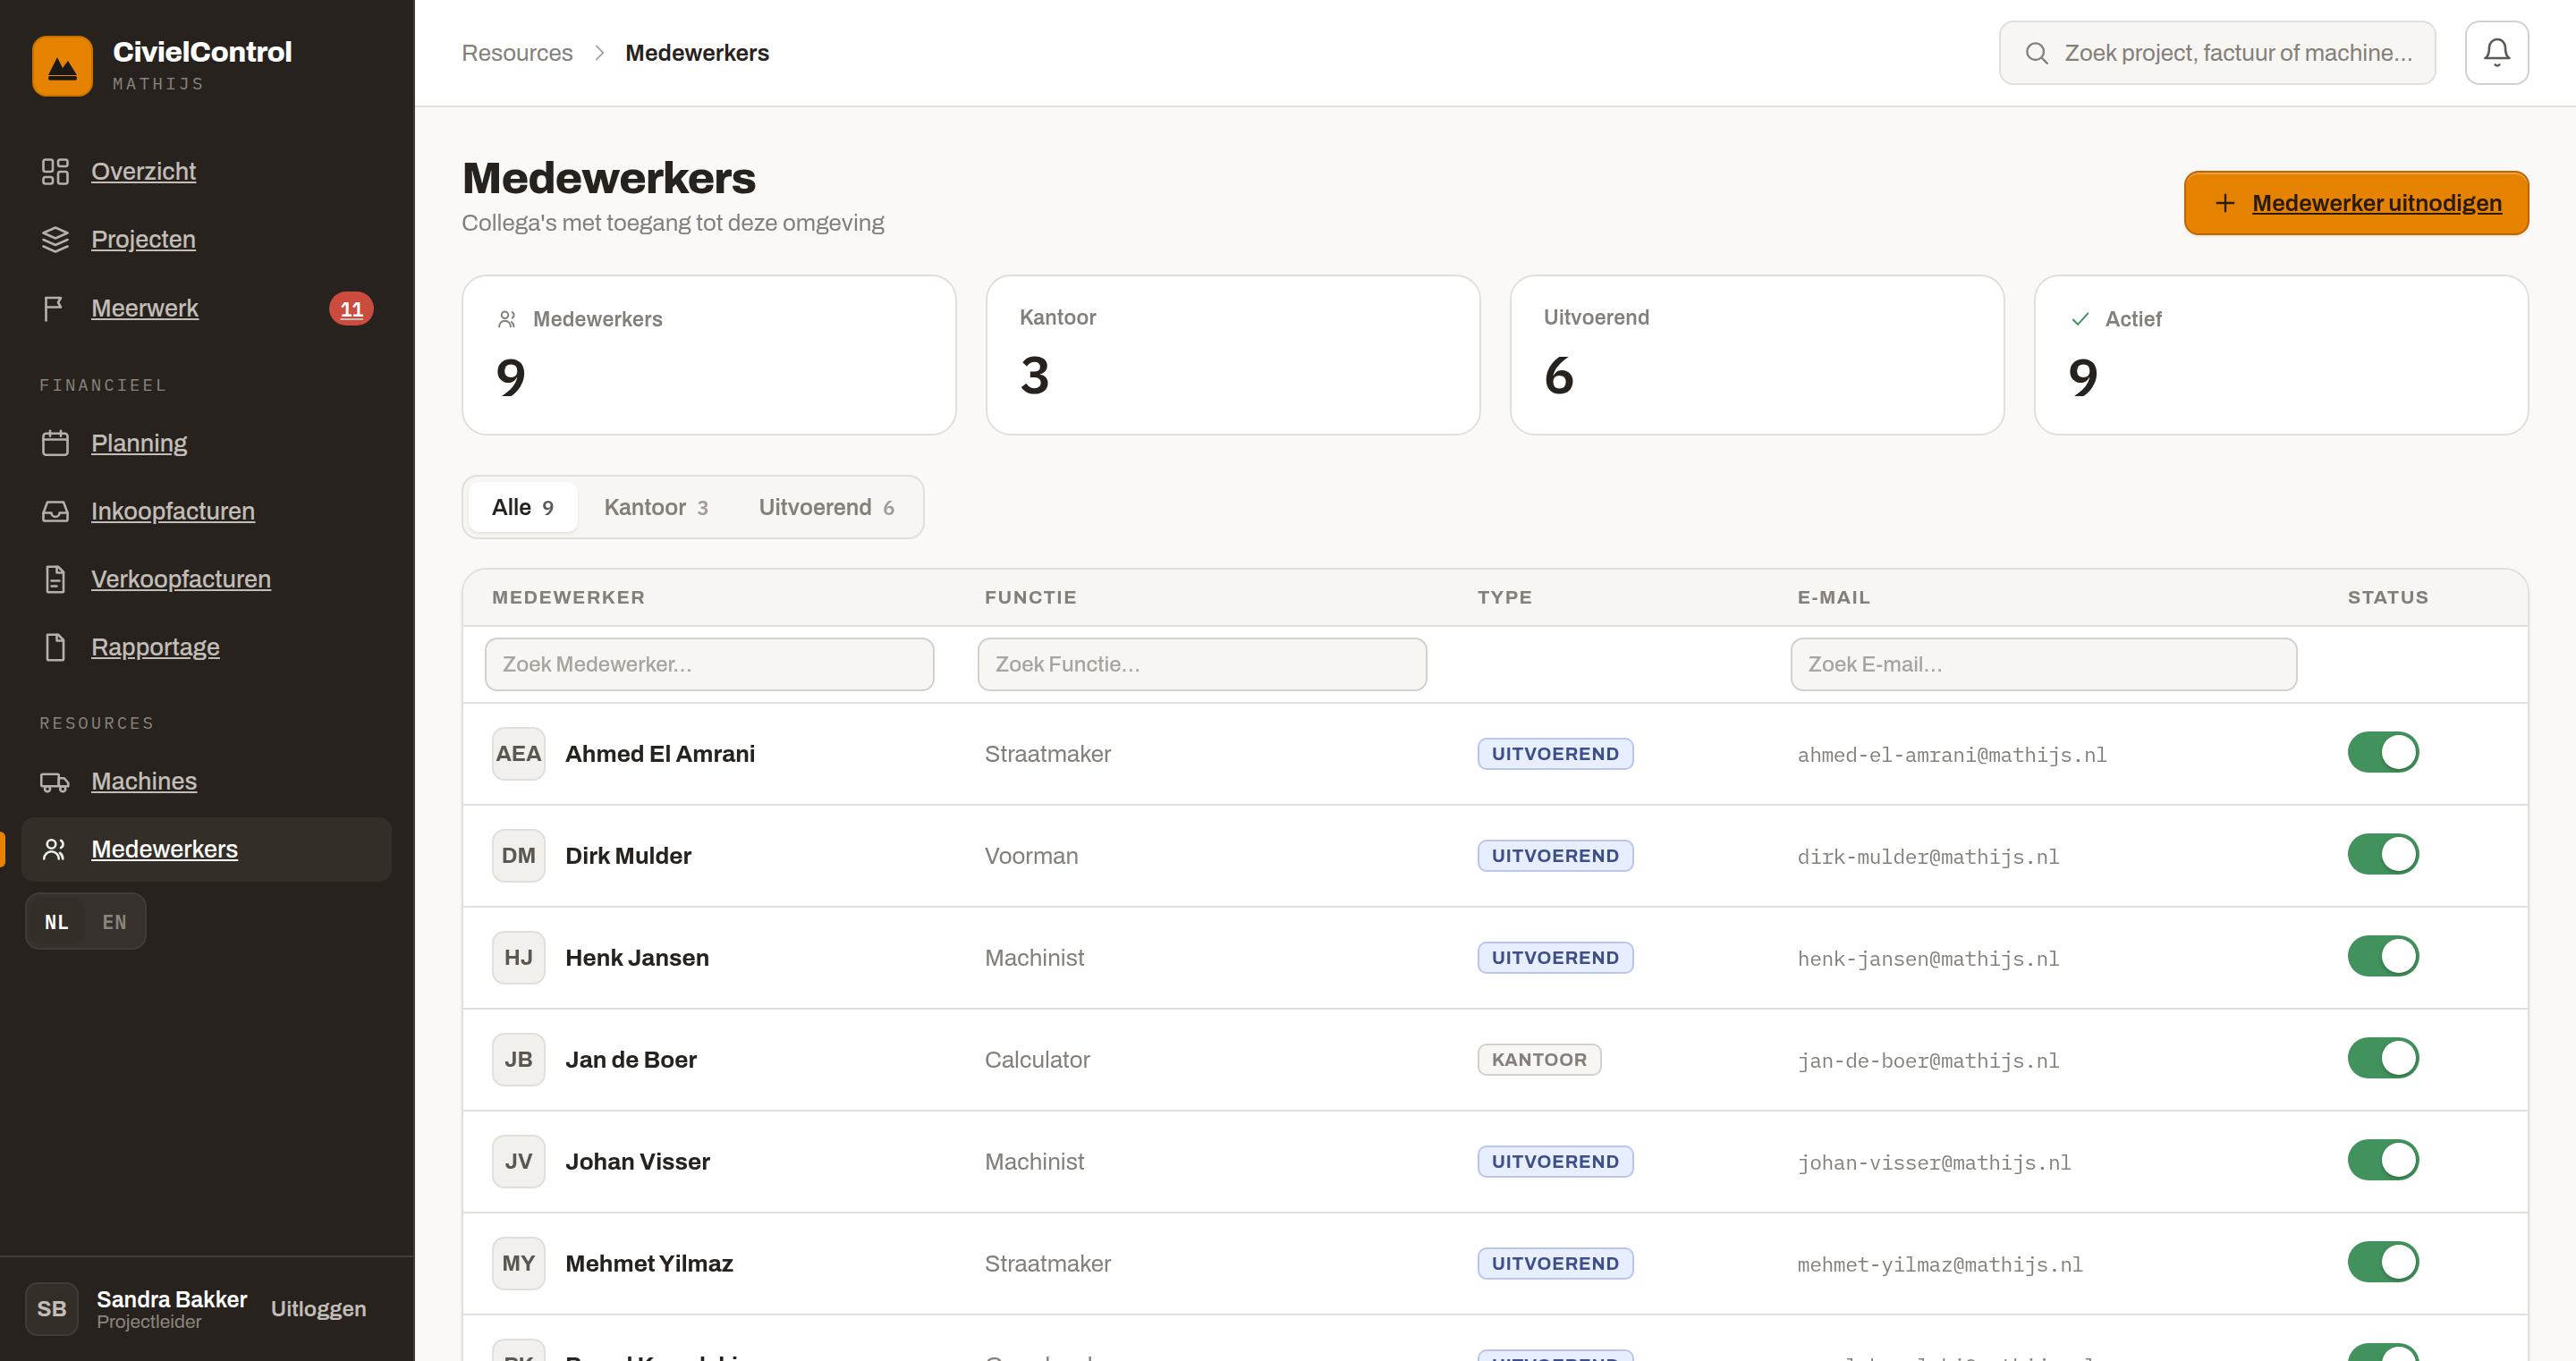
Task: Click the Overzicht grid icon in sidebar
Action: click(x=55, y=171)
